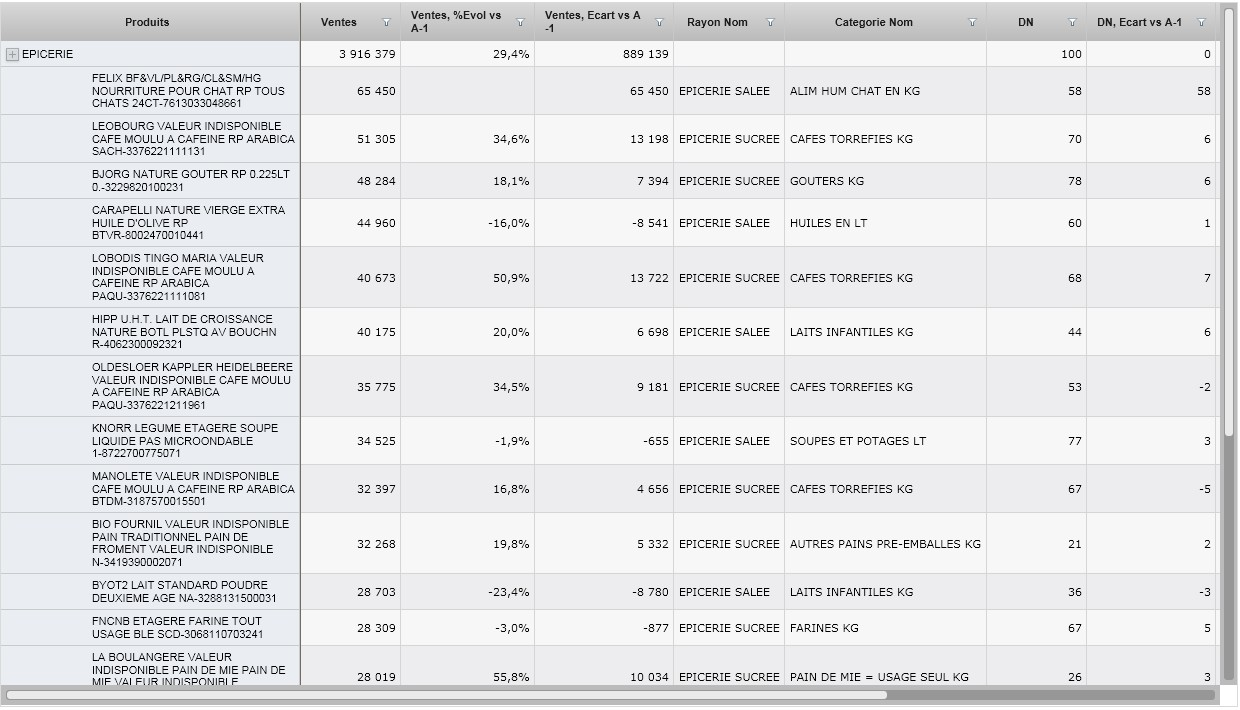This screenshot has height=710, width=1240.
Task: Click EPICERIE SALEE in the FELIX row
Action: click(724, 91)
